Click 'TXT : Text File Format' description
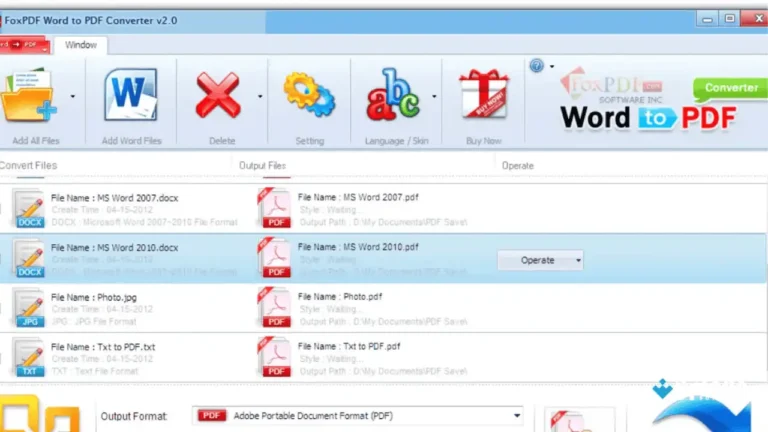 pos(95,371)
